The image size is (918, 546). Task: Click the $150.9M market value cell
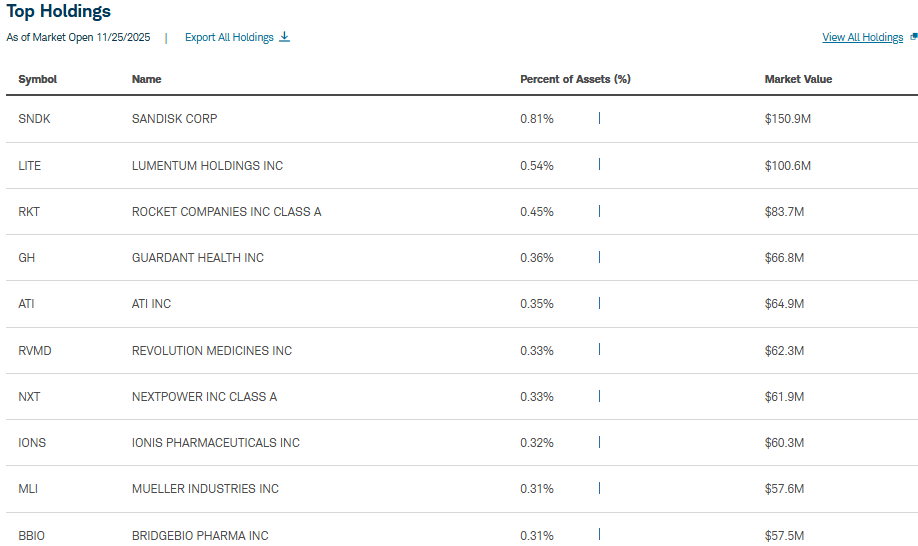[x=788, y=119]
